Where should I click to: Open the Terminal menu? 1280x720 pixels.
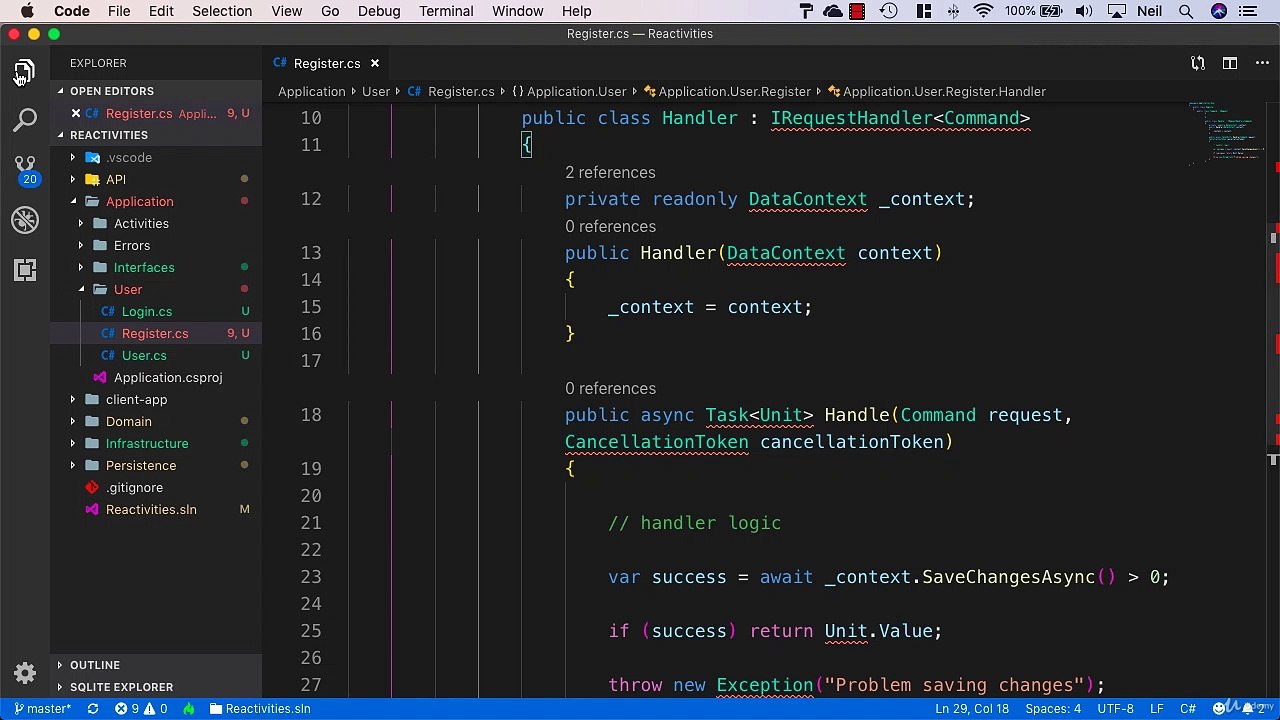[x=446, y=11]
